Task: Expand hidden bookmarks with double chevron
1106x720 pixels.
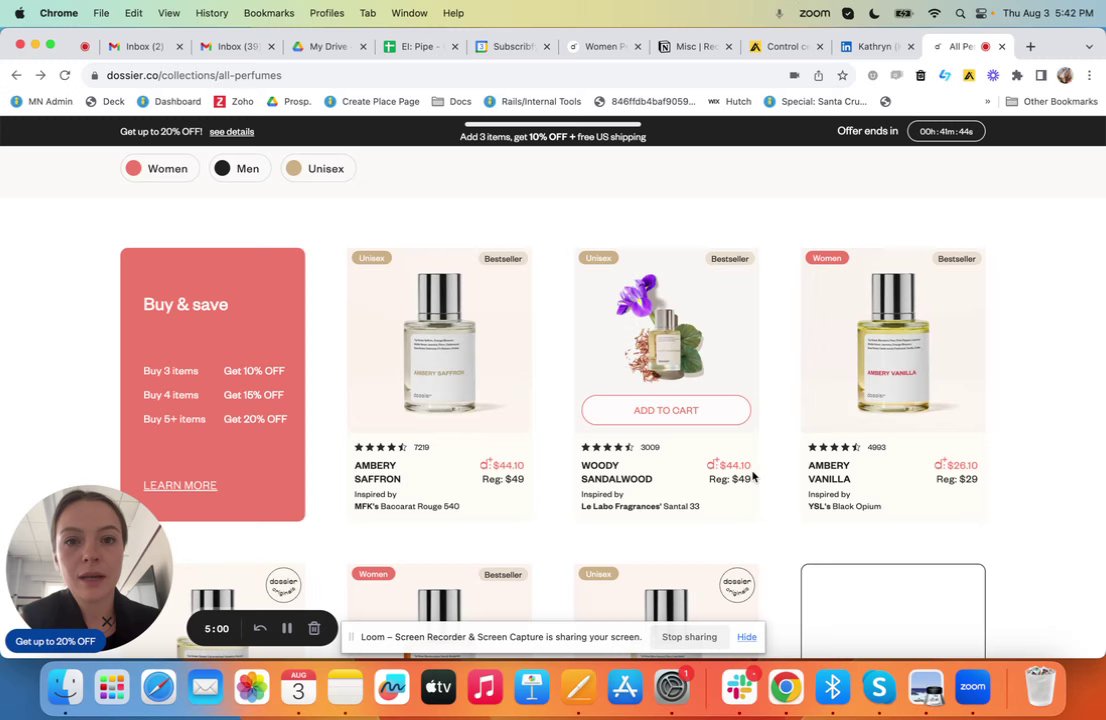Action: [988, 102]
